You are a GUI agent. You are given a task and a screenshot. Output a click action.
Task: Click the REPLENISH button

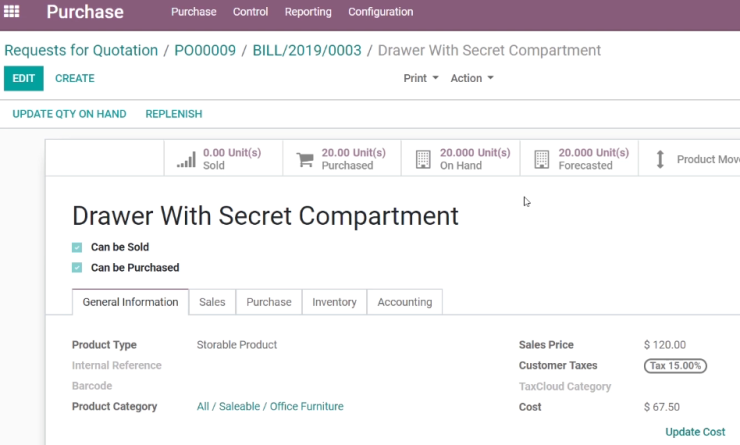coord(174,114)
